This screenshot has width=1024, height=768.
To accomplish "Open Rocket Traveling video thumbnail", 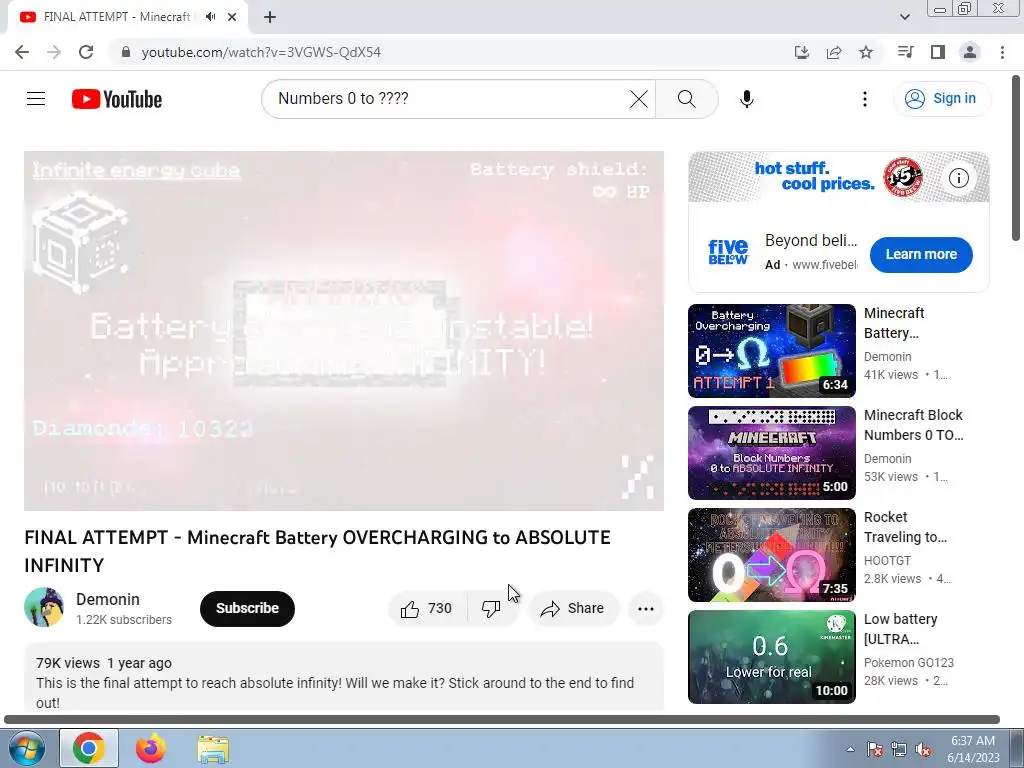I will point(771,555).
